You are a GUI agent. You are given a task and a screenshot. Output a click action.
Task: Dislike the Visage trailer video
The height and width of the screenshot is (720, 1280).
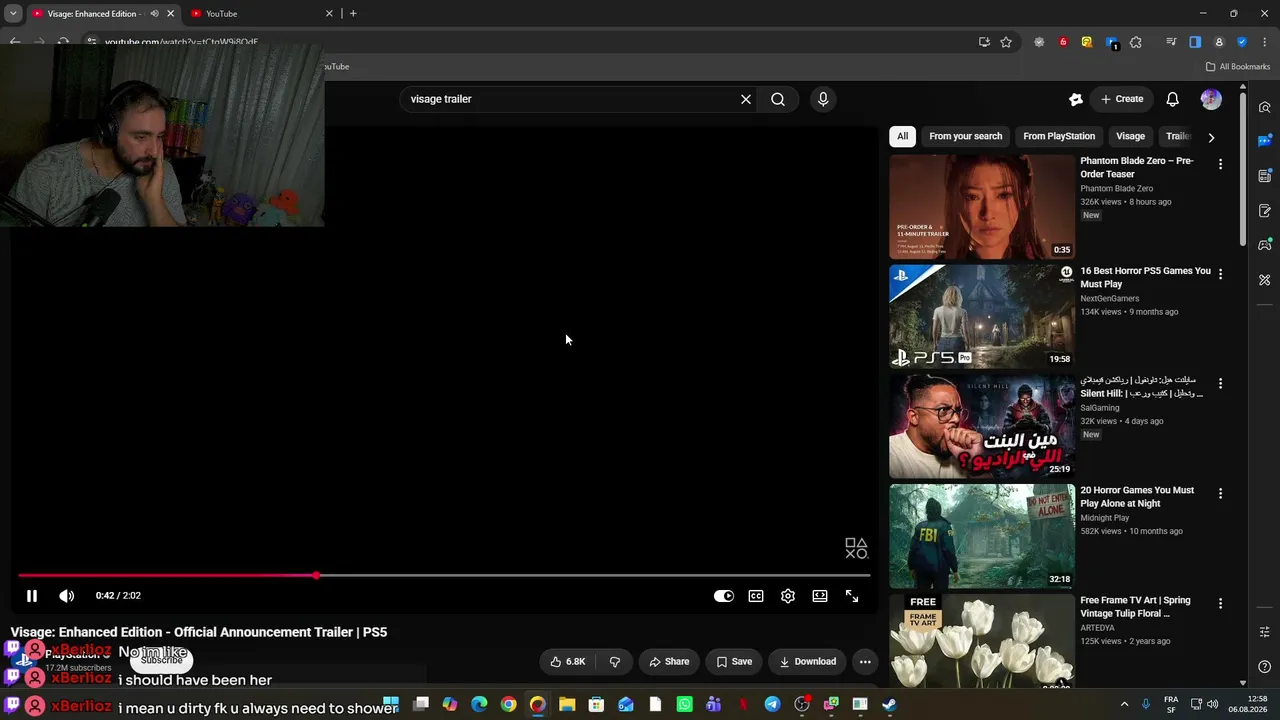click(615, 661)
